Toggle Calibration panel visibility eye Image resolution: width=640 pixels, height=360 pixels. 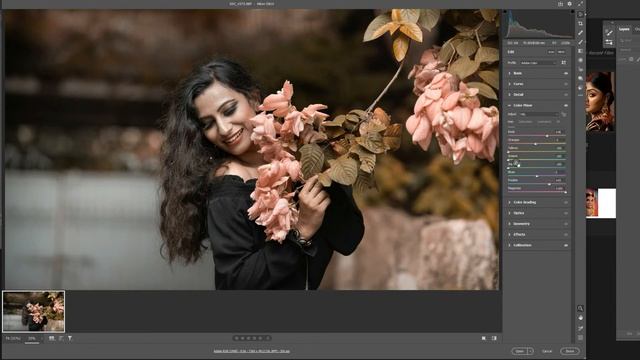click(566, 245)
